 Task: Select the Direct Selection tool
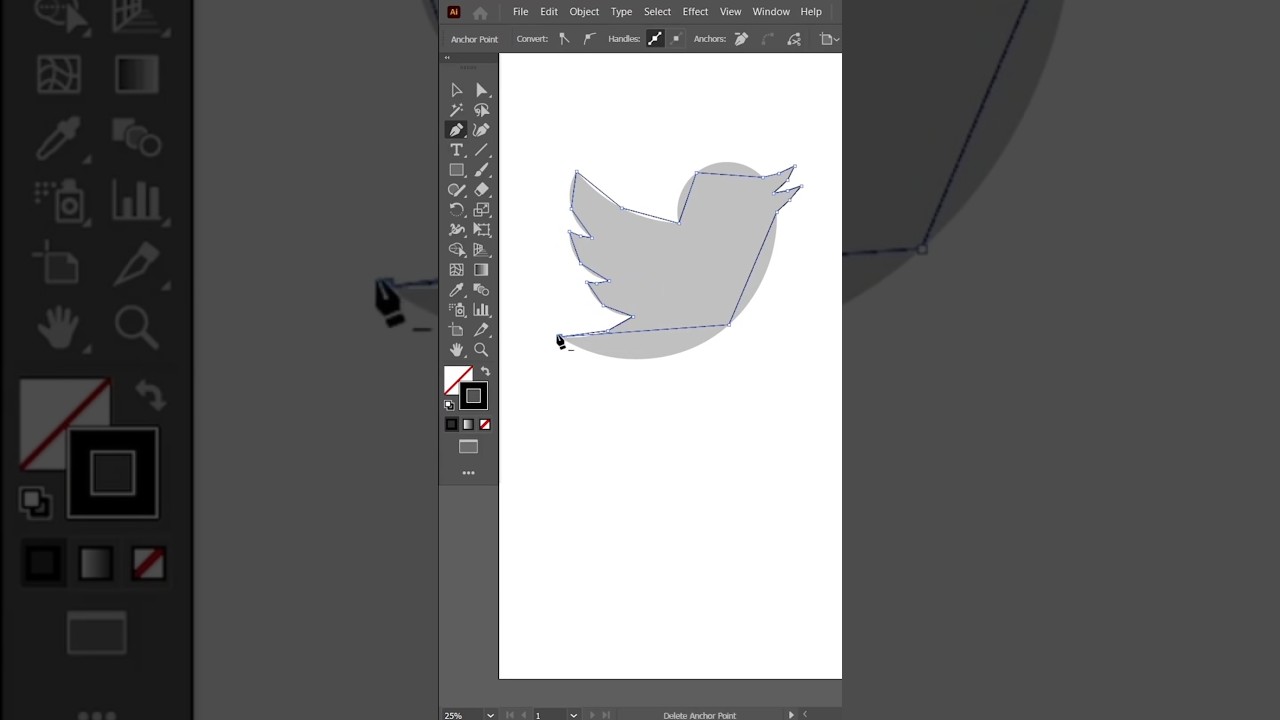coord(481,90)
